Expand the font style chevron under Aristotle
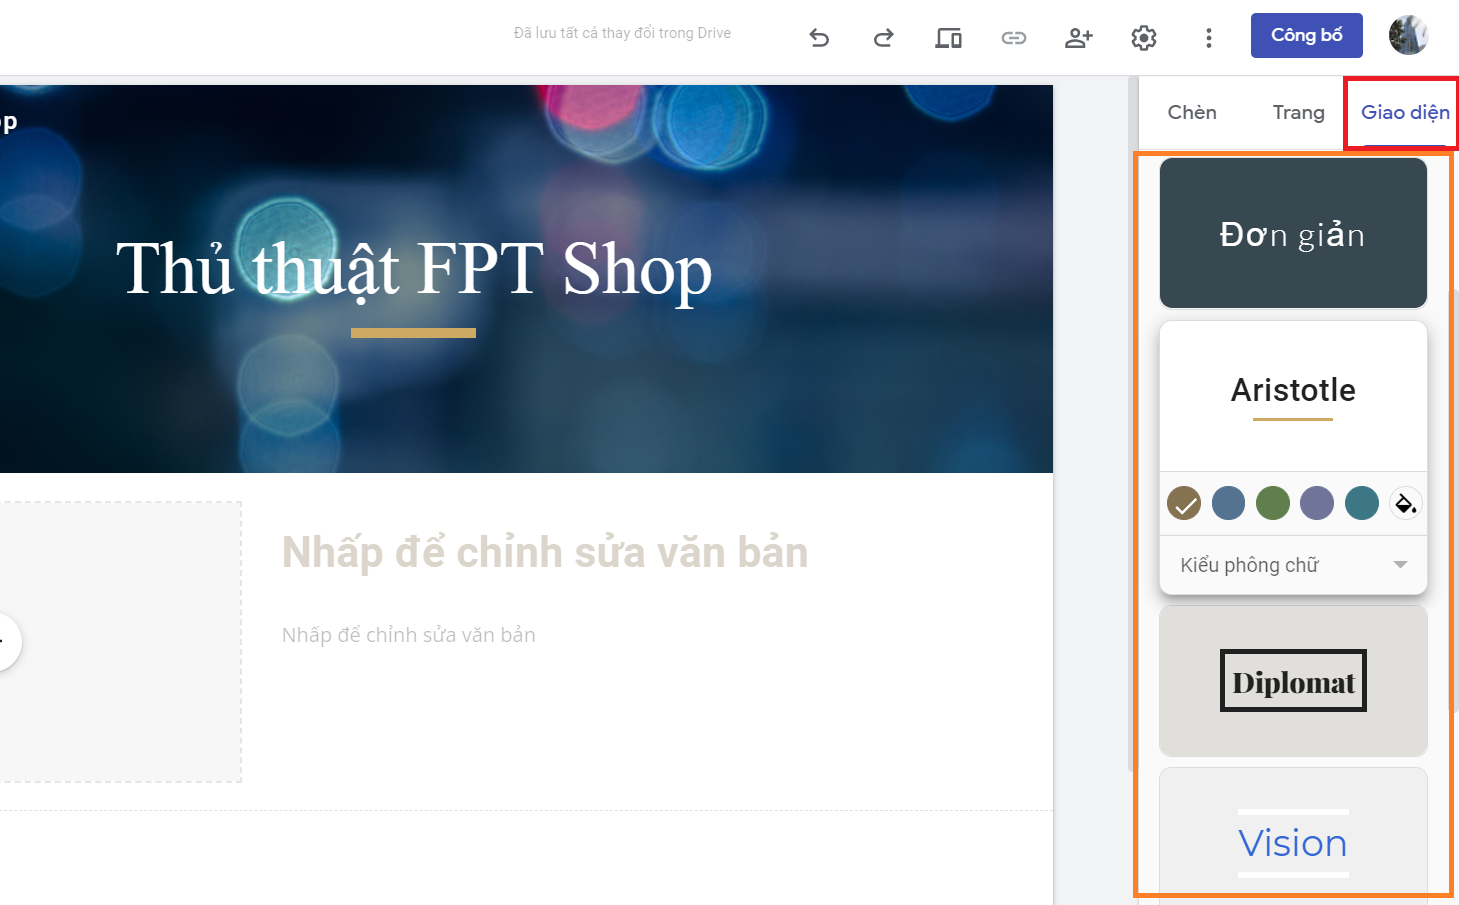 [1400, 564]
